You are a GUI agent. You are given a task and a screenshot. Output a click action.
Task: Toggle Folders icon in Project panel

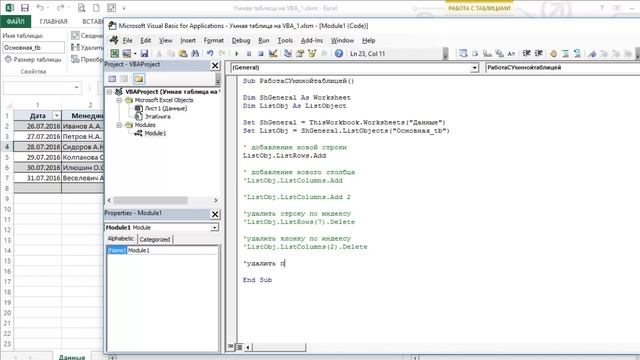click(x=139, y=79)
